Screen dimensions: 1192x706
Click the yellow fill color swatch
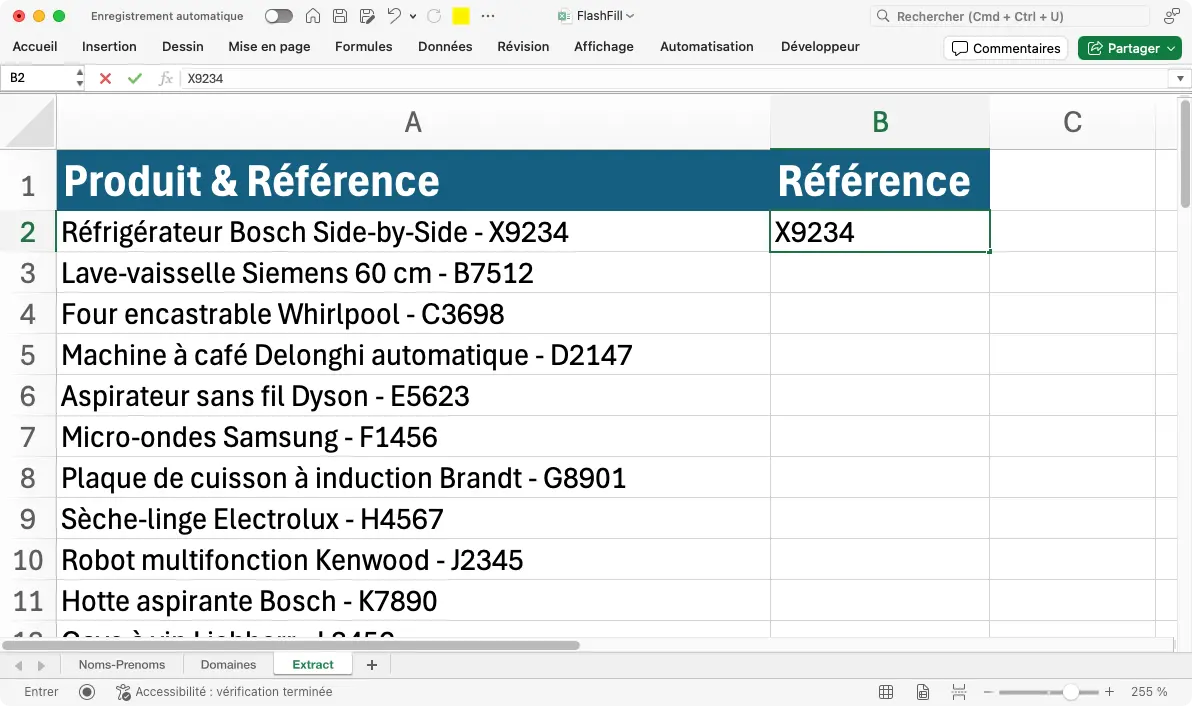point(461,16)
